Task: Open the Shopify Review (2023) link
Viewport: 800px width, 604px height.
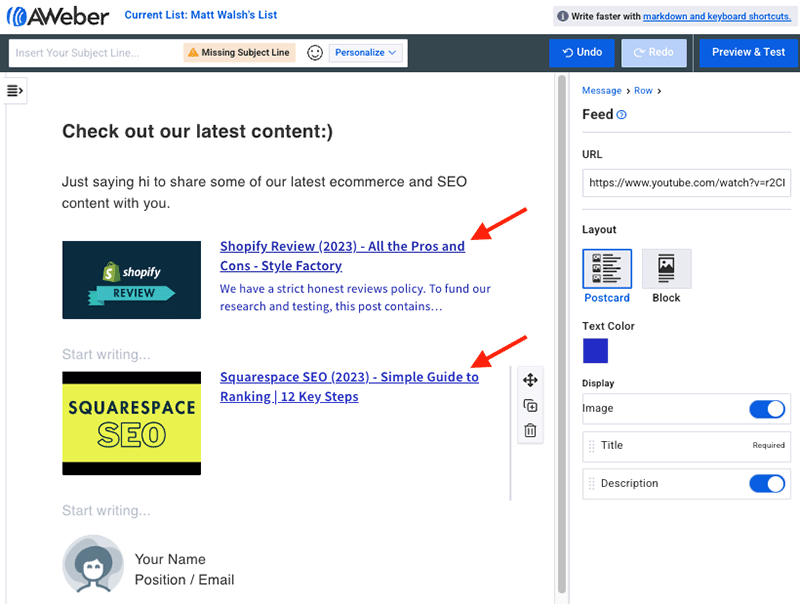Action: click(x=342, y=256)
